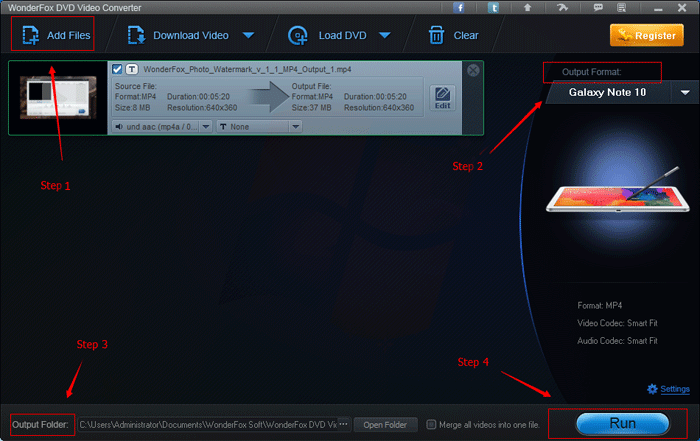
Task: Click the Download Video button
Action: tap(178, 35)
